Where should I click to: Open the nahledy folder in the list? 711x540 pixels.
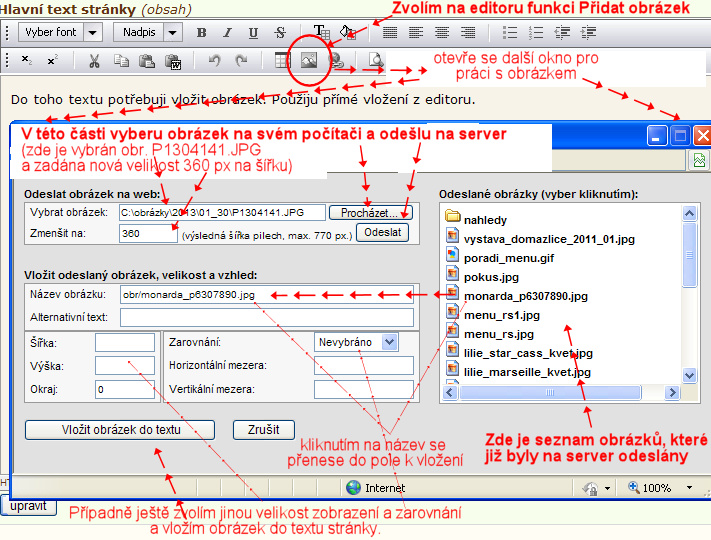click(484, 219)
